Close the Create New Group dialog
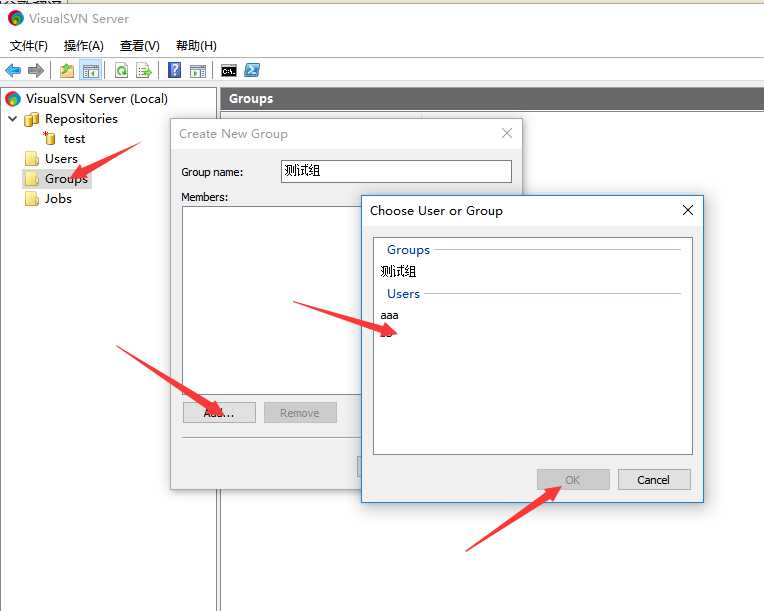 pos(507,133)
